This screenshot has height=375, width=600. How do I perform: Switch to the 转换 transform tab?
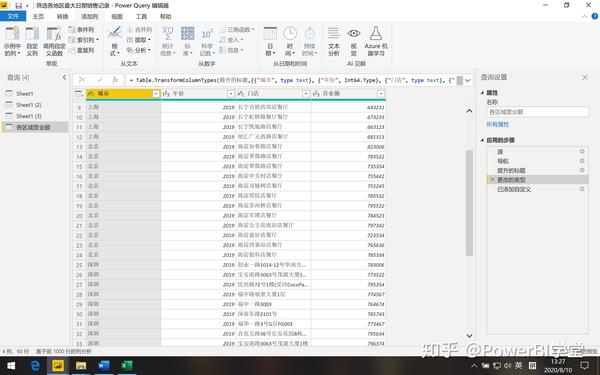click(x=62, y=16)
